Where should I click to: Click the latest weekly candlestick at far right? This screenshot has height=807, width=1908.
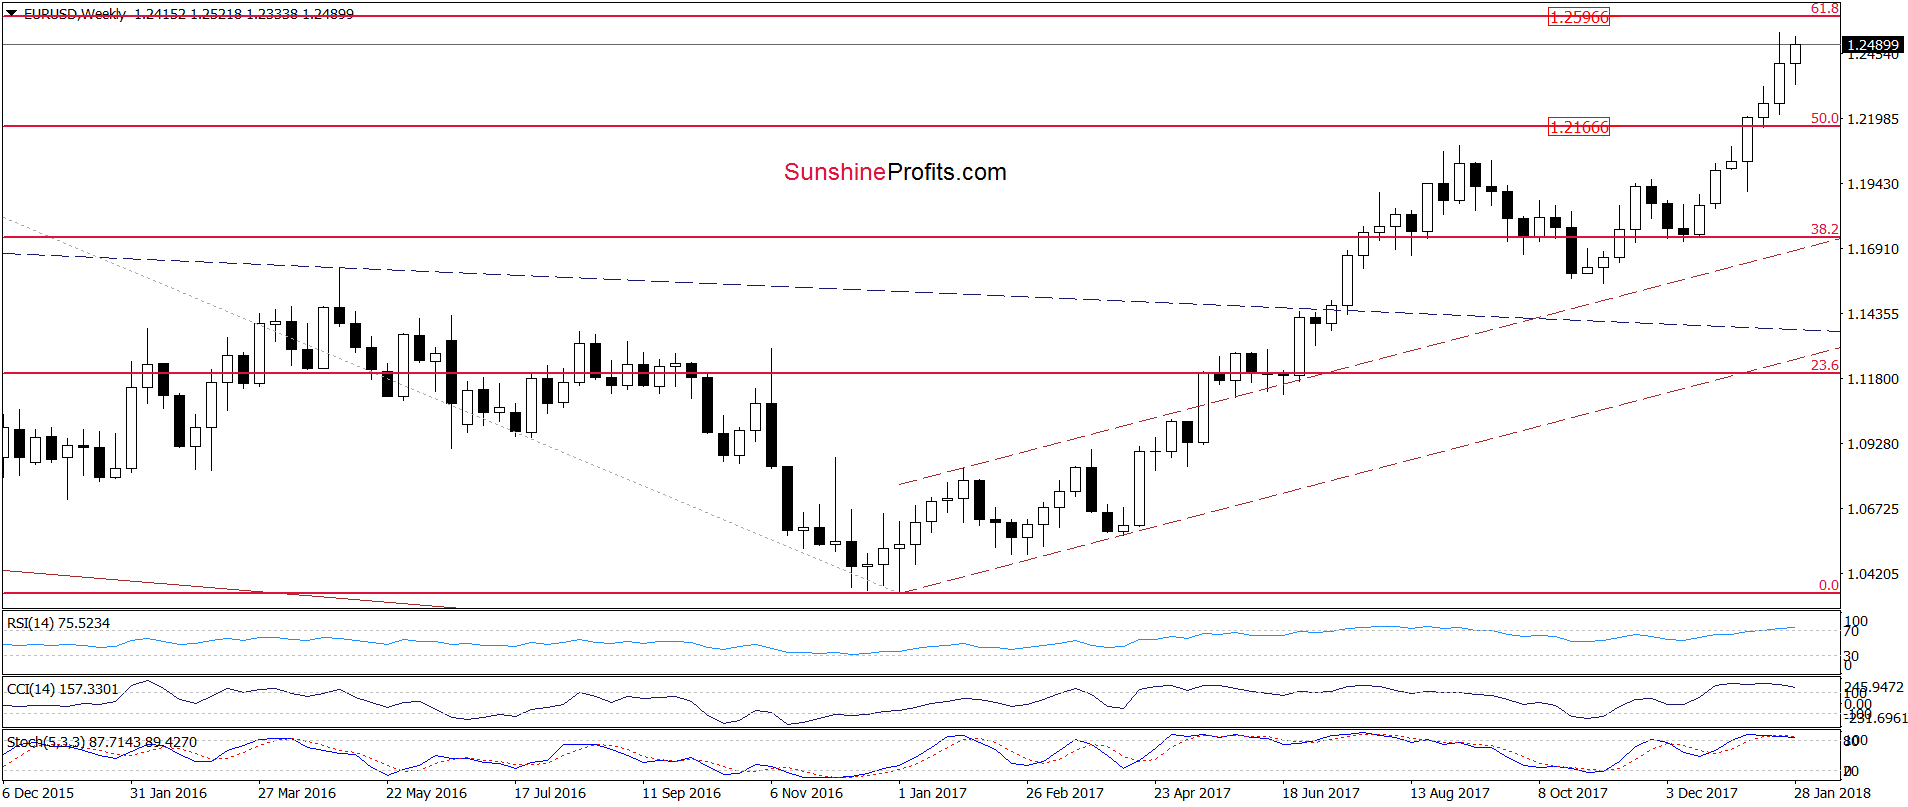(x=1796, y=54)
